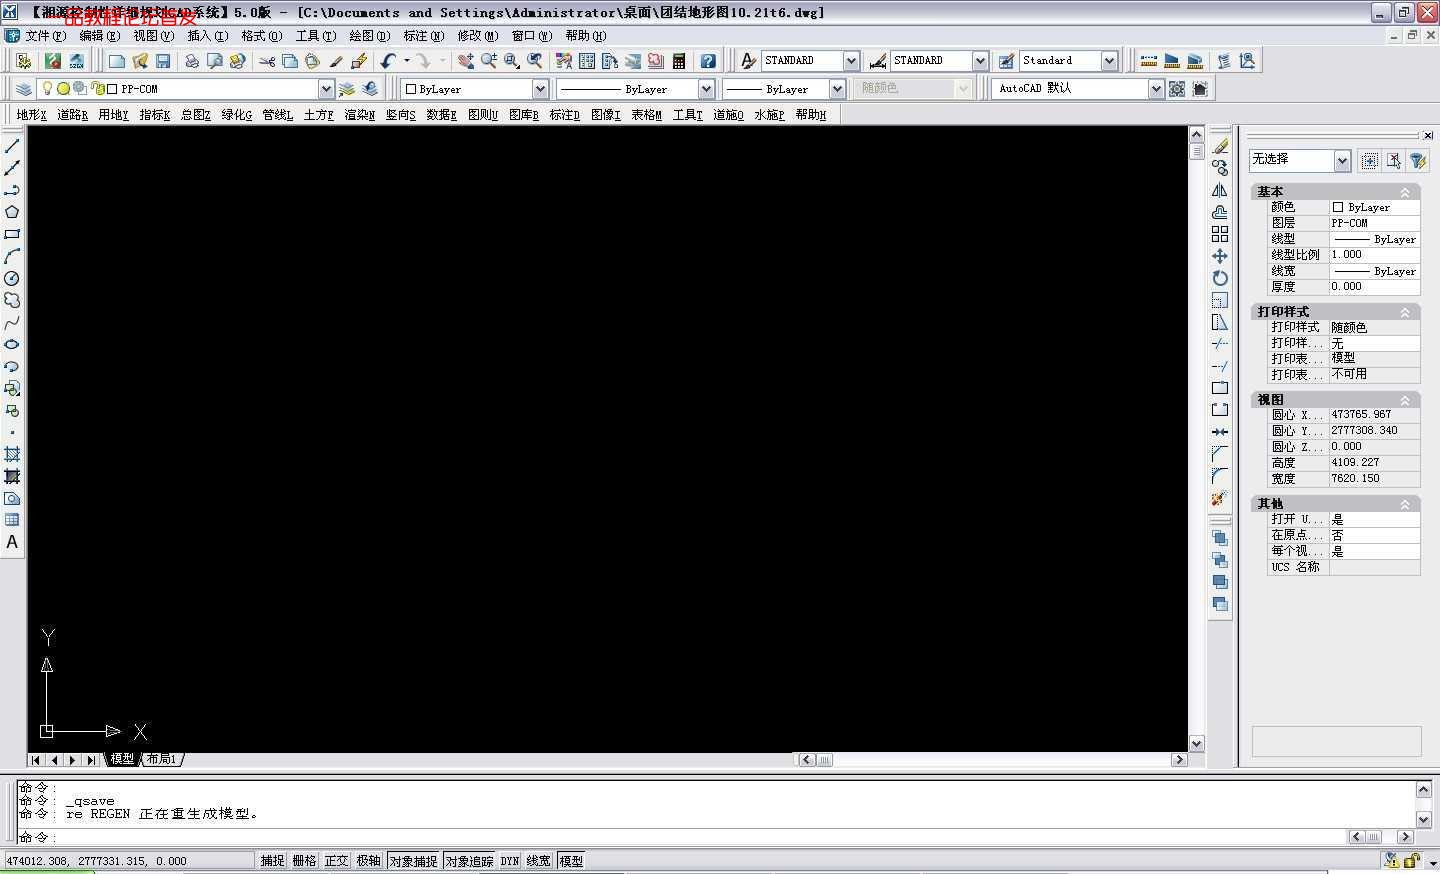Select the Ellipse draw tool
Screen dimensions: 1440x874
pyautogui.click(x=12, y=344)
